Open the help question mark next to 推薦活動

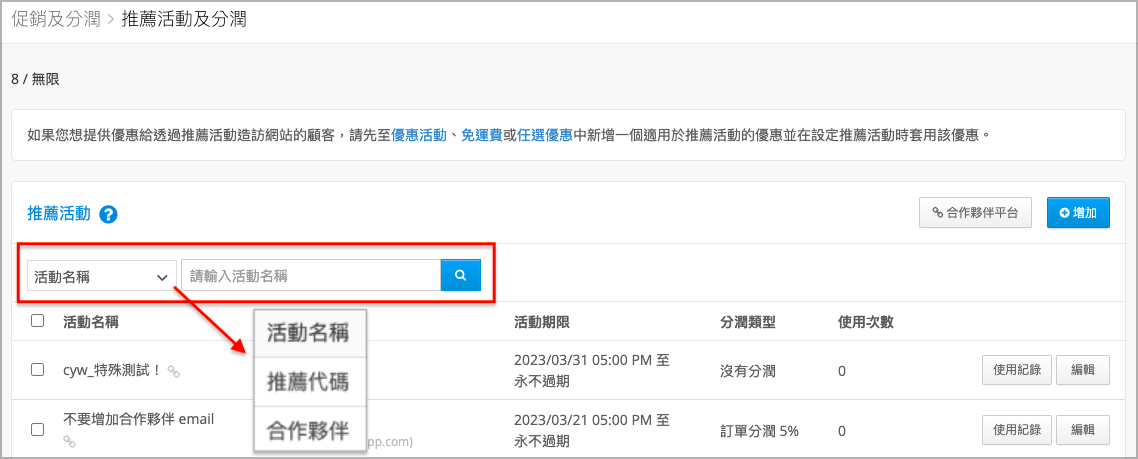[108, 214]
